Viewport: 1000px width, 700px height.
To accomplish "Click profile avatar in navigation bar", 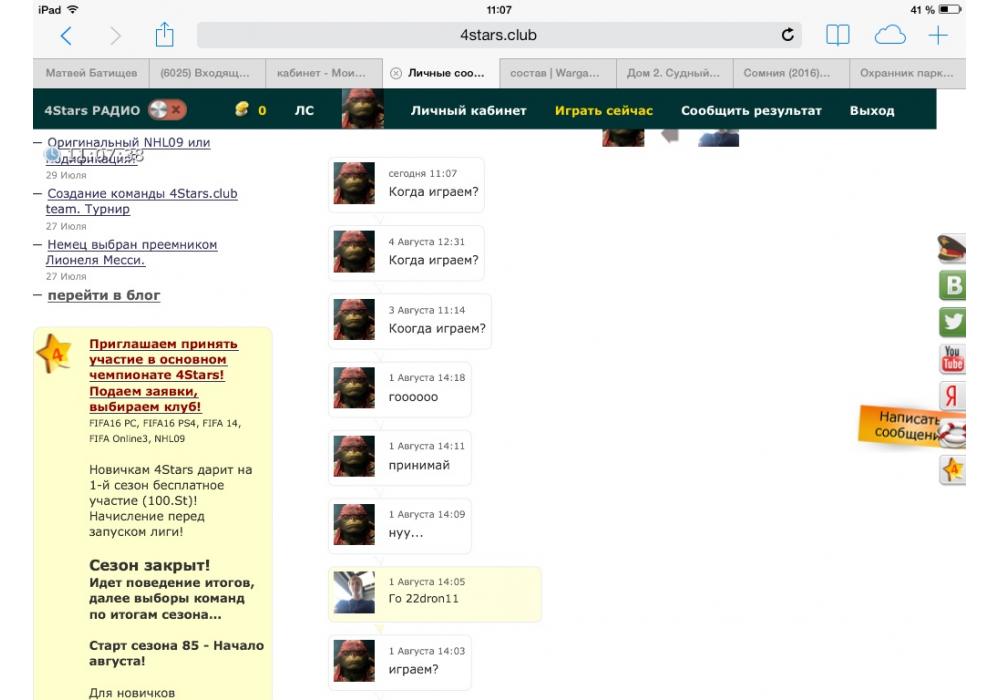I will (363, 108).
